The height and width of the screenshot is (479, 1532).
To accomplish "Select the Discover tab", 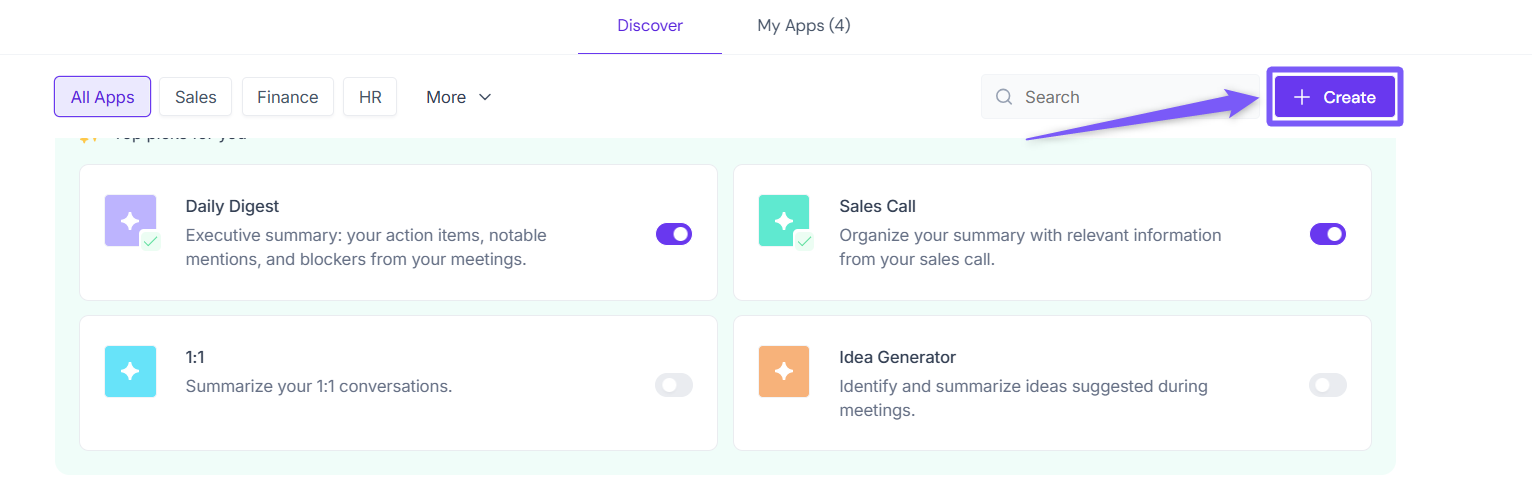I will tap(650, 26).
